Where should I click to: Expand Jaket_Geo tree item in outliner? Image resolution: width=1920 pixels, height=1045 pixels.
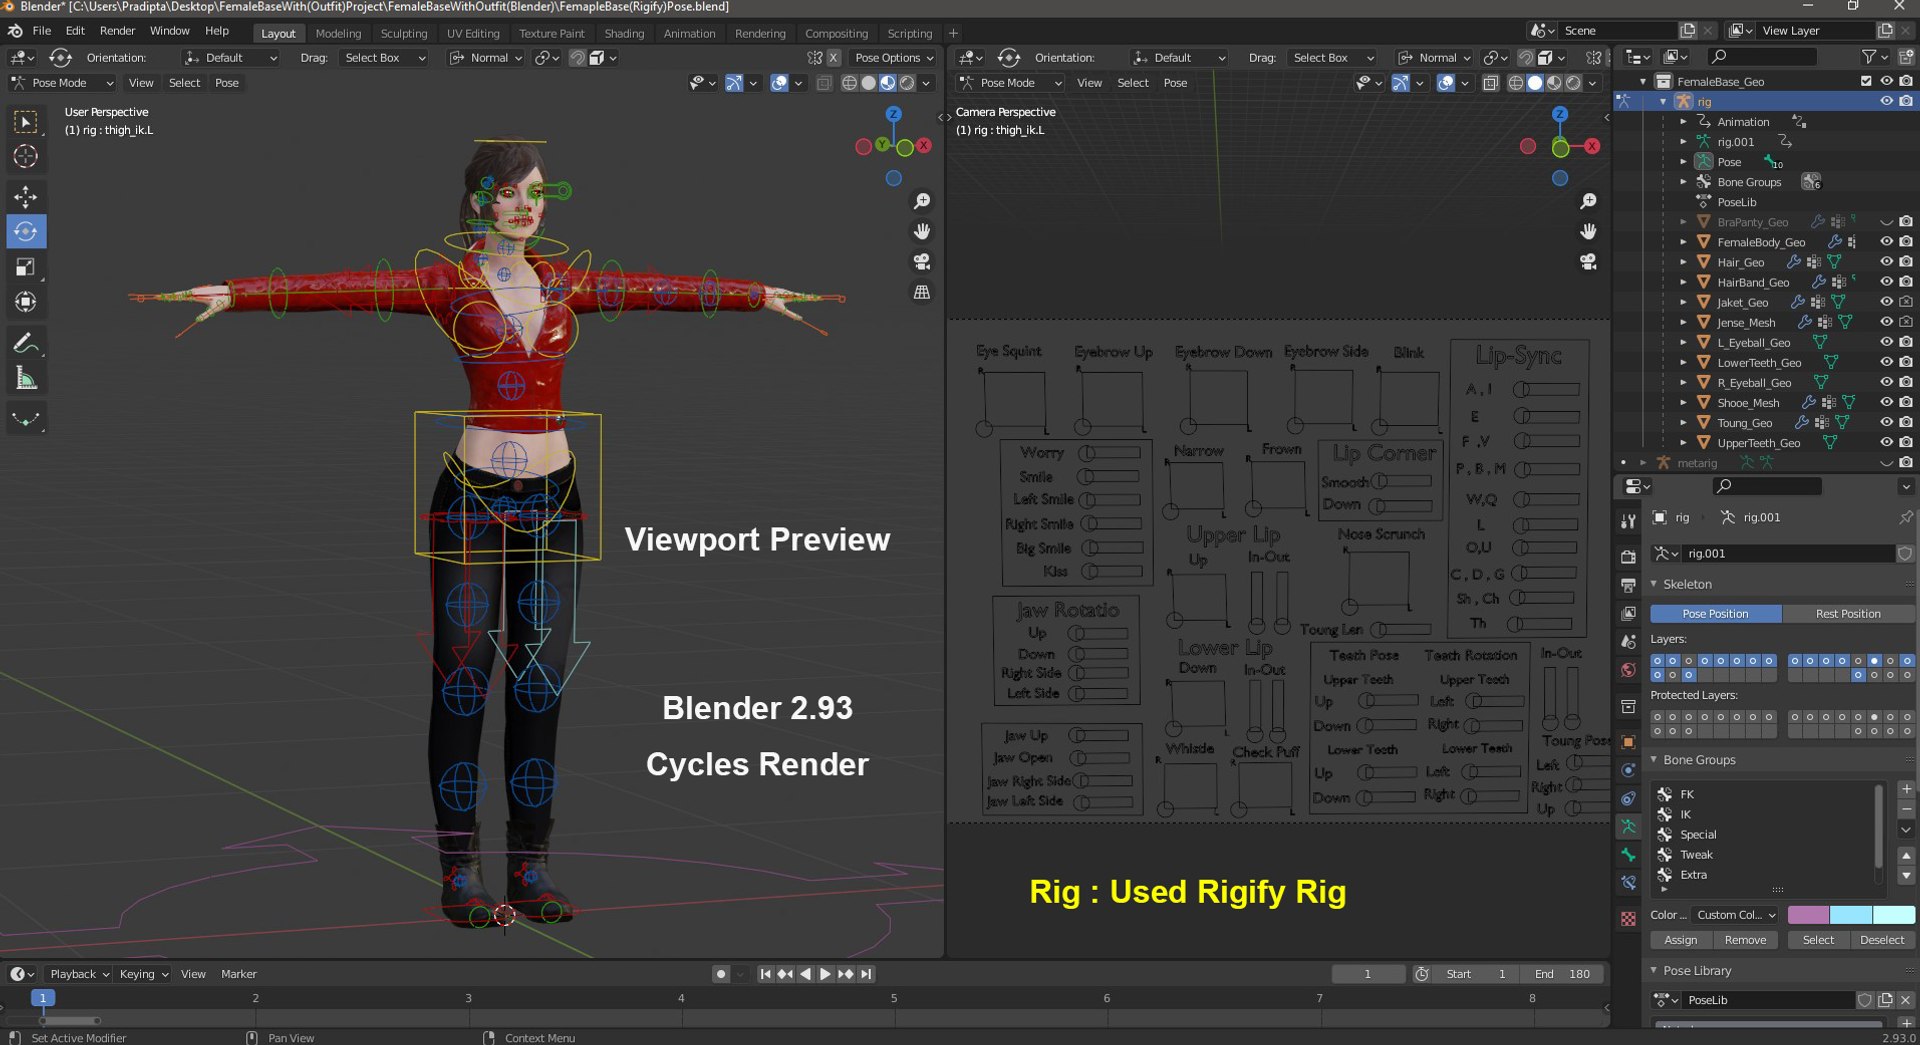coord(1684,302)
